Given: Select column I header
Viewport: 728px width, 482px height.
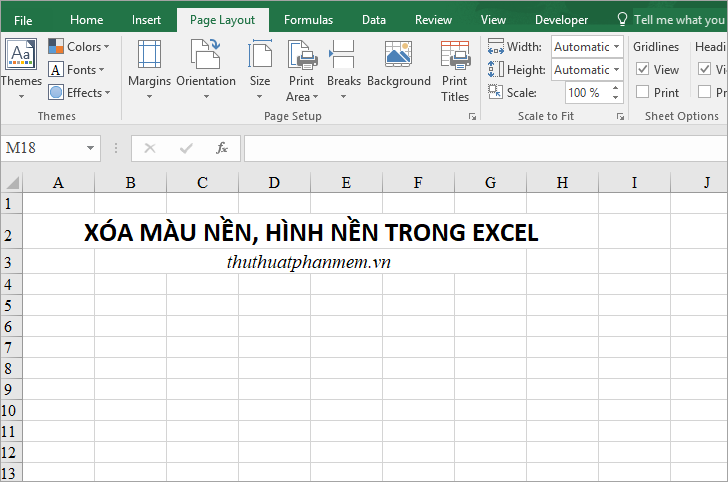Looking at the screenshot, I should pos(634,182).
